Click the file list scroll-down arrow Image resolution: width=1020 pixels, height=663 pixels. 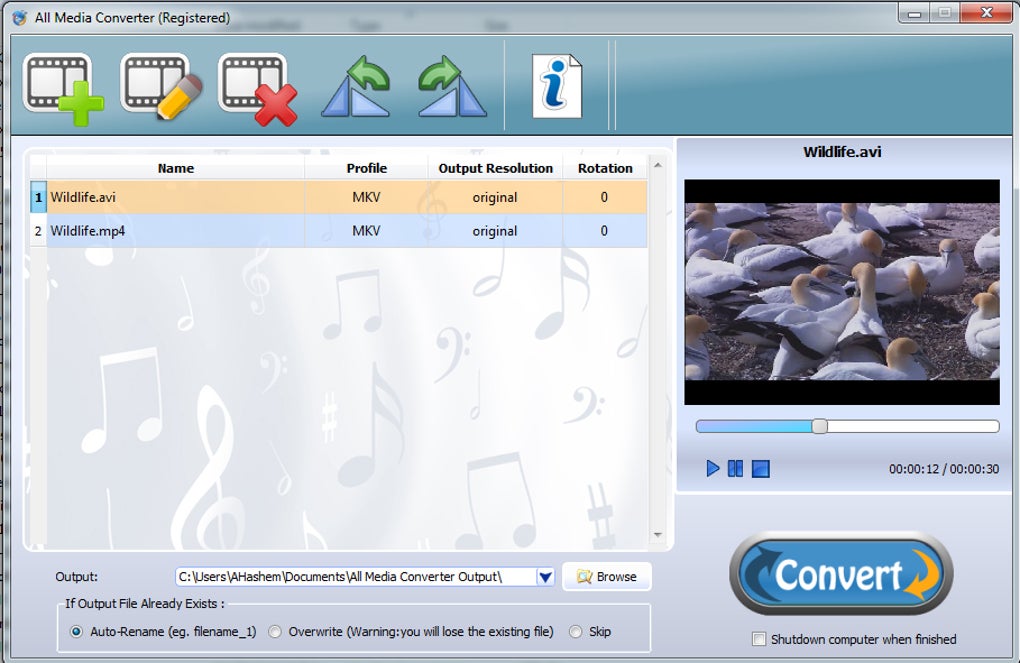coord(658,535)
